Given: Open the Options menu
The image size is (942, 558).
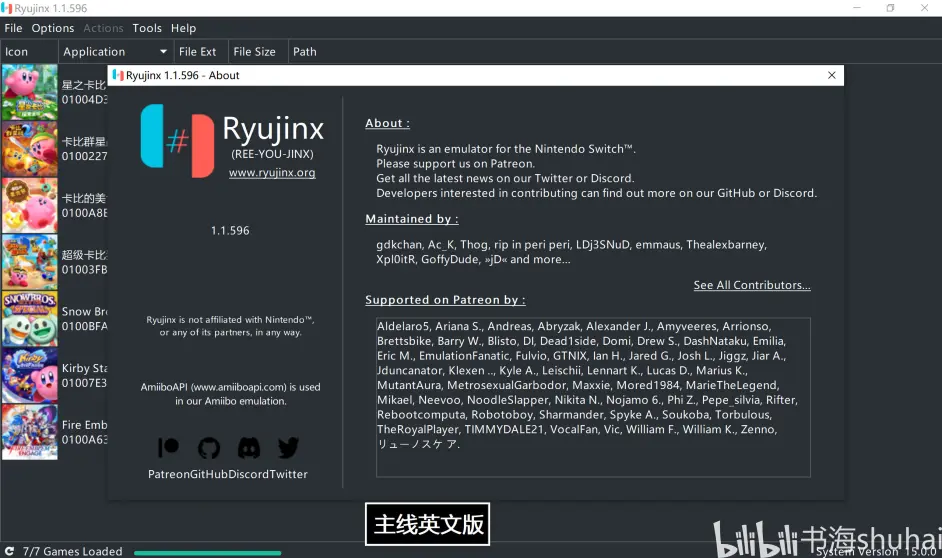Looking at the screenshot, I should click(x=53, y=28).
